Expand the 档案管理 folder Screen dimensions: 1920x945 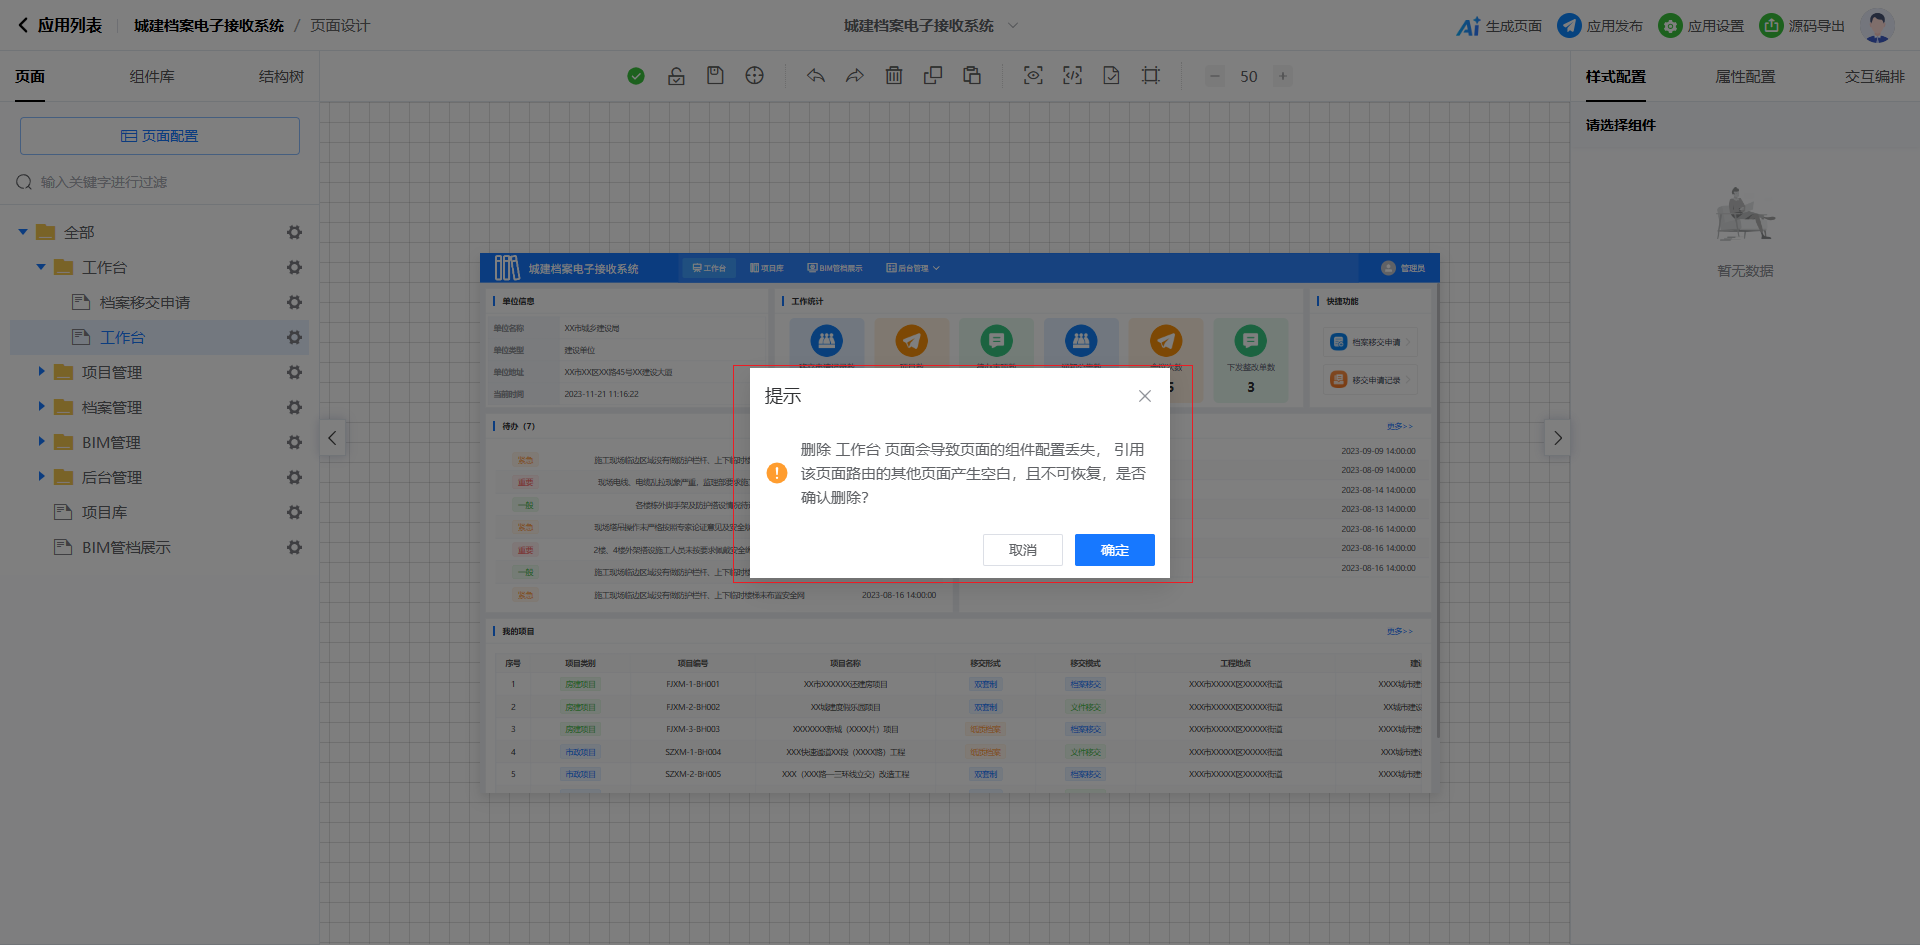click(x=42, y=407)
